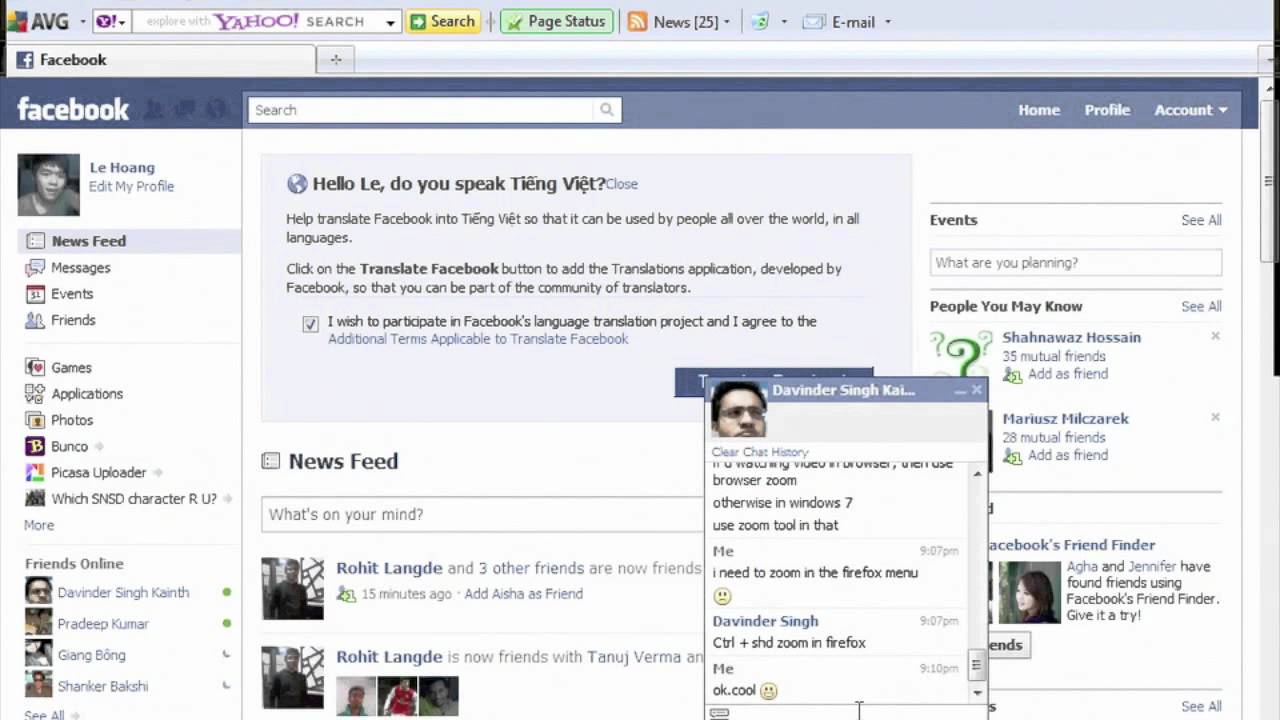Open the News RSS feed icon
Screen dimensions: 1280x720
637,21
